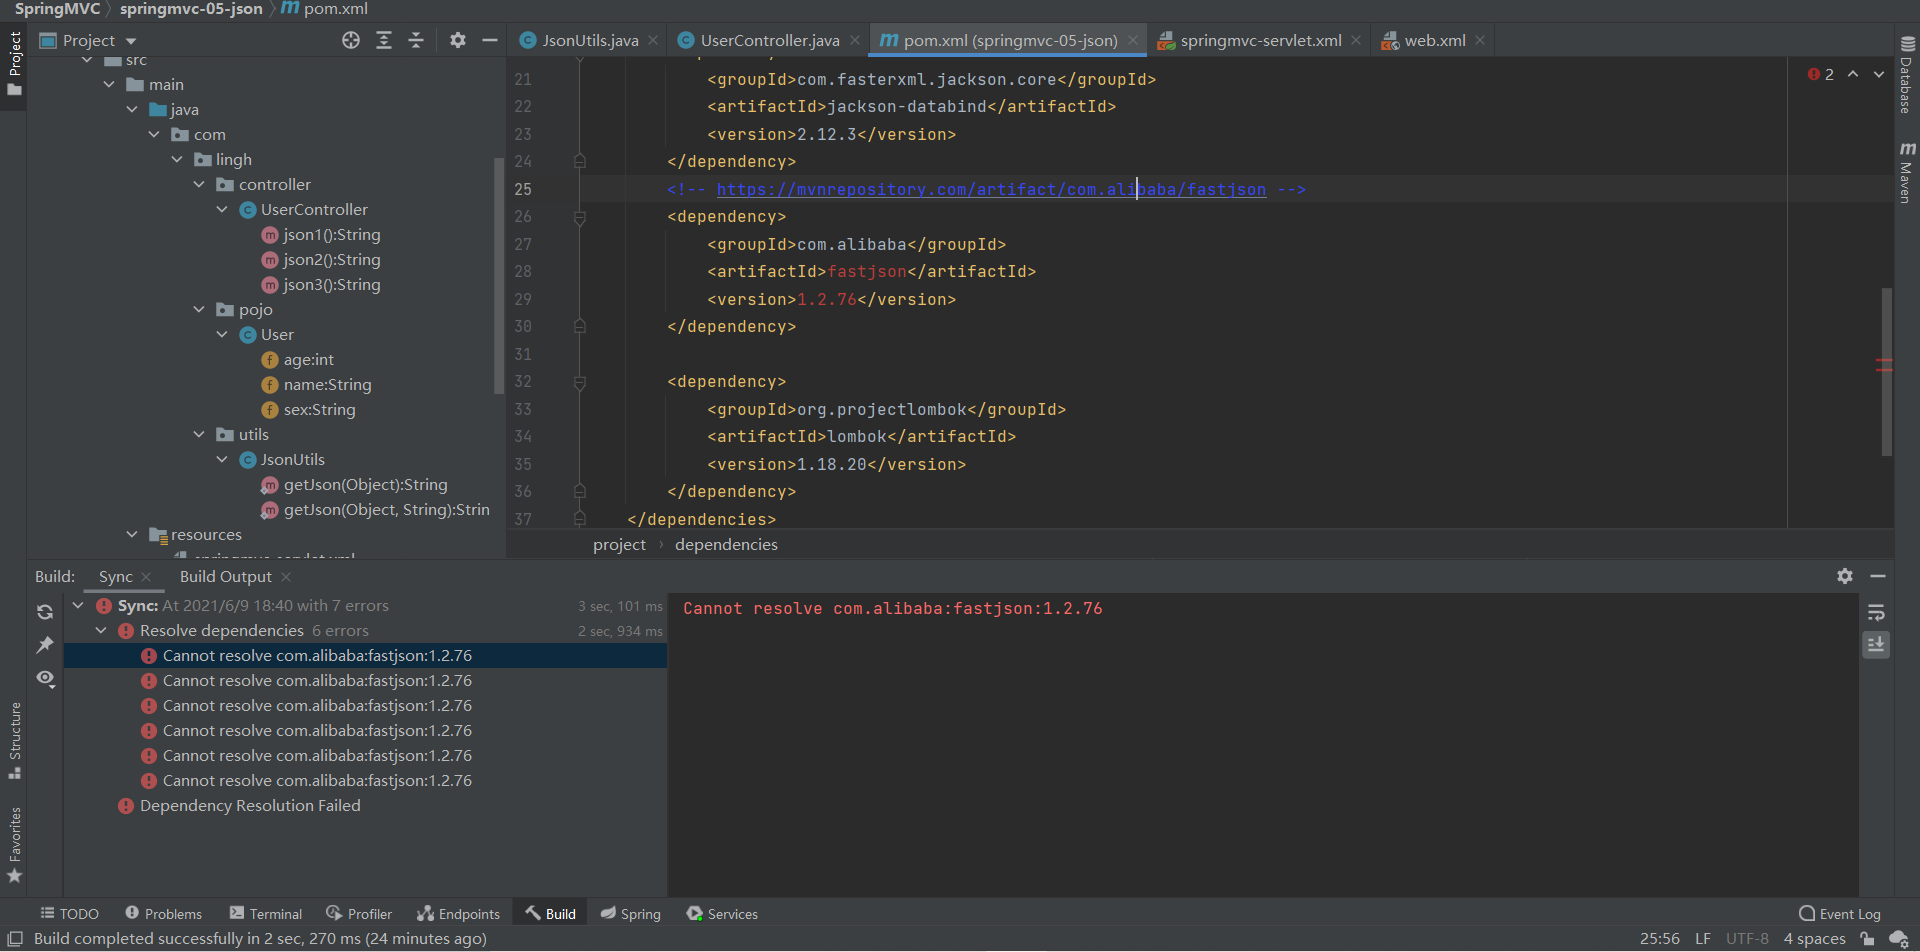The image size is (1920, 952).
Task: Click Collapse All in Project panel
Action: [x=416, y=40]
